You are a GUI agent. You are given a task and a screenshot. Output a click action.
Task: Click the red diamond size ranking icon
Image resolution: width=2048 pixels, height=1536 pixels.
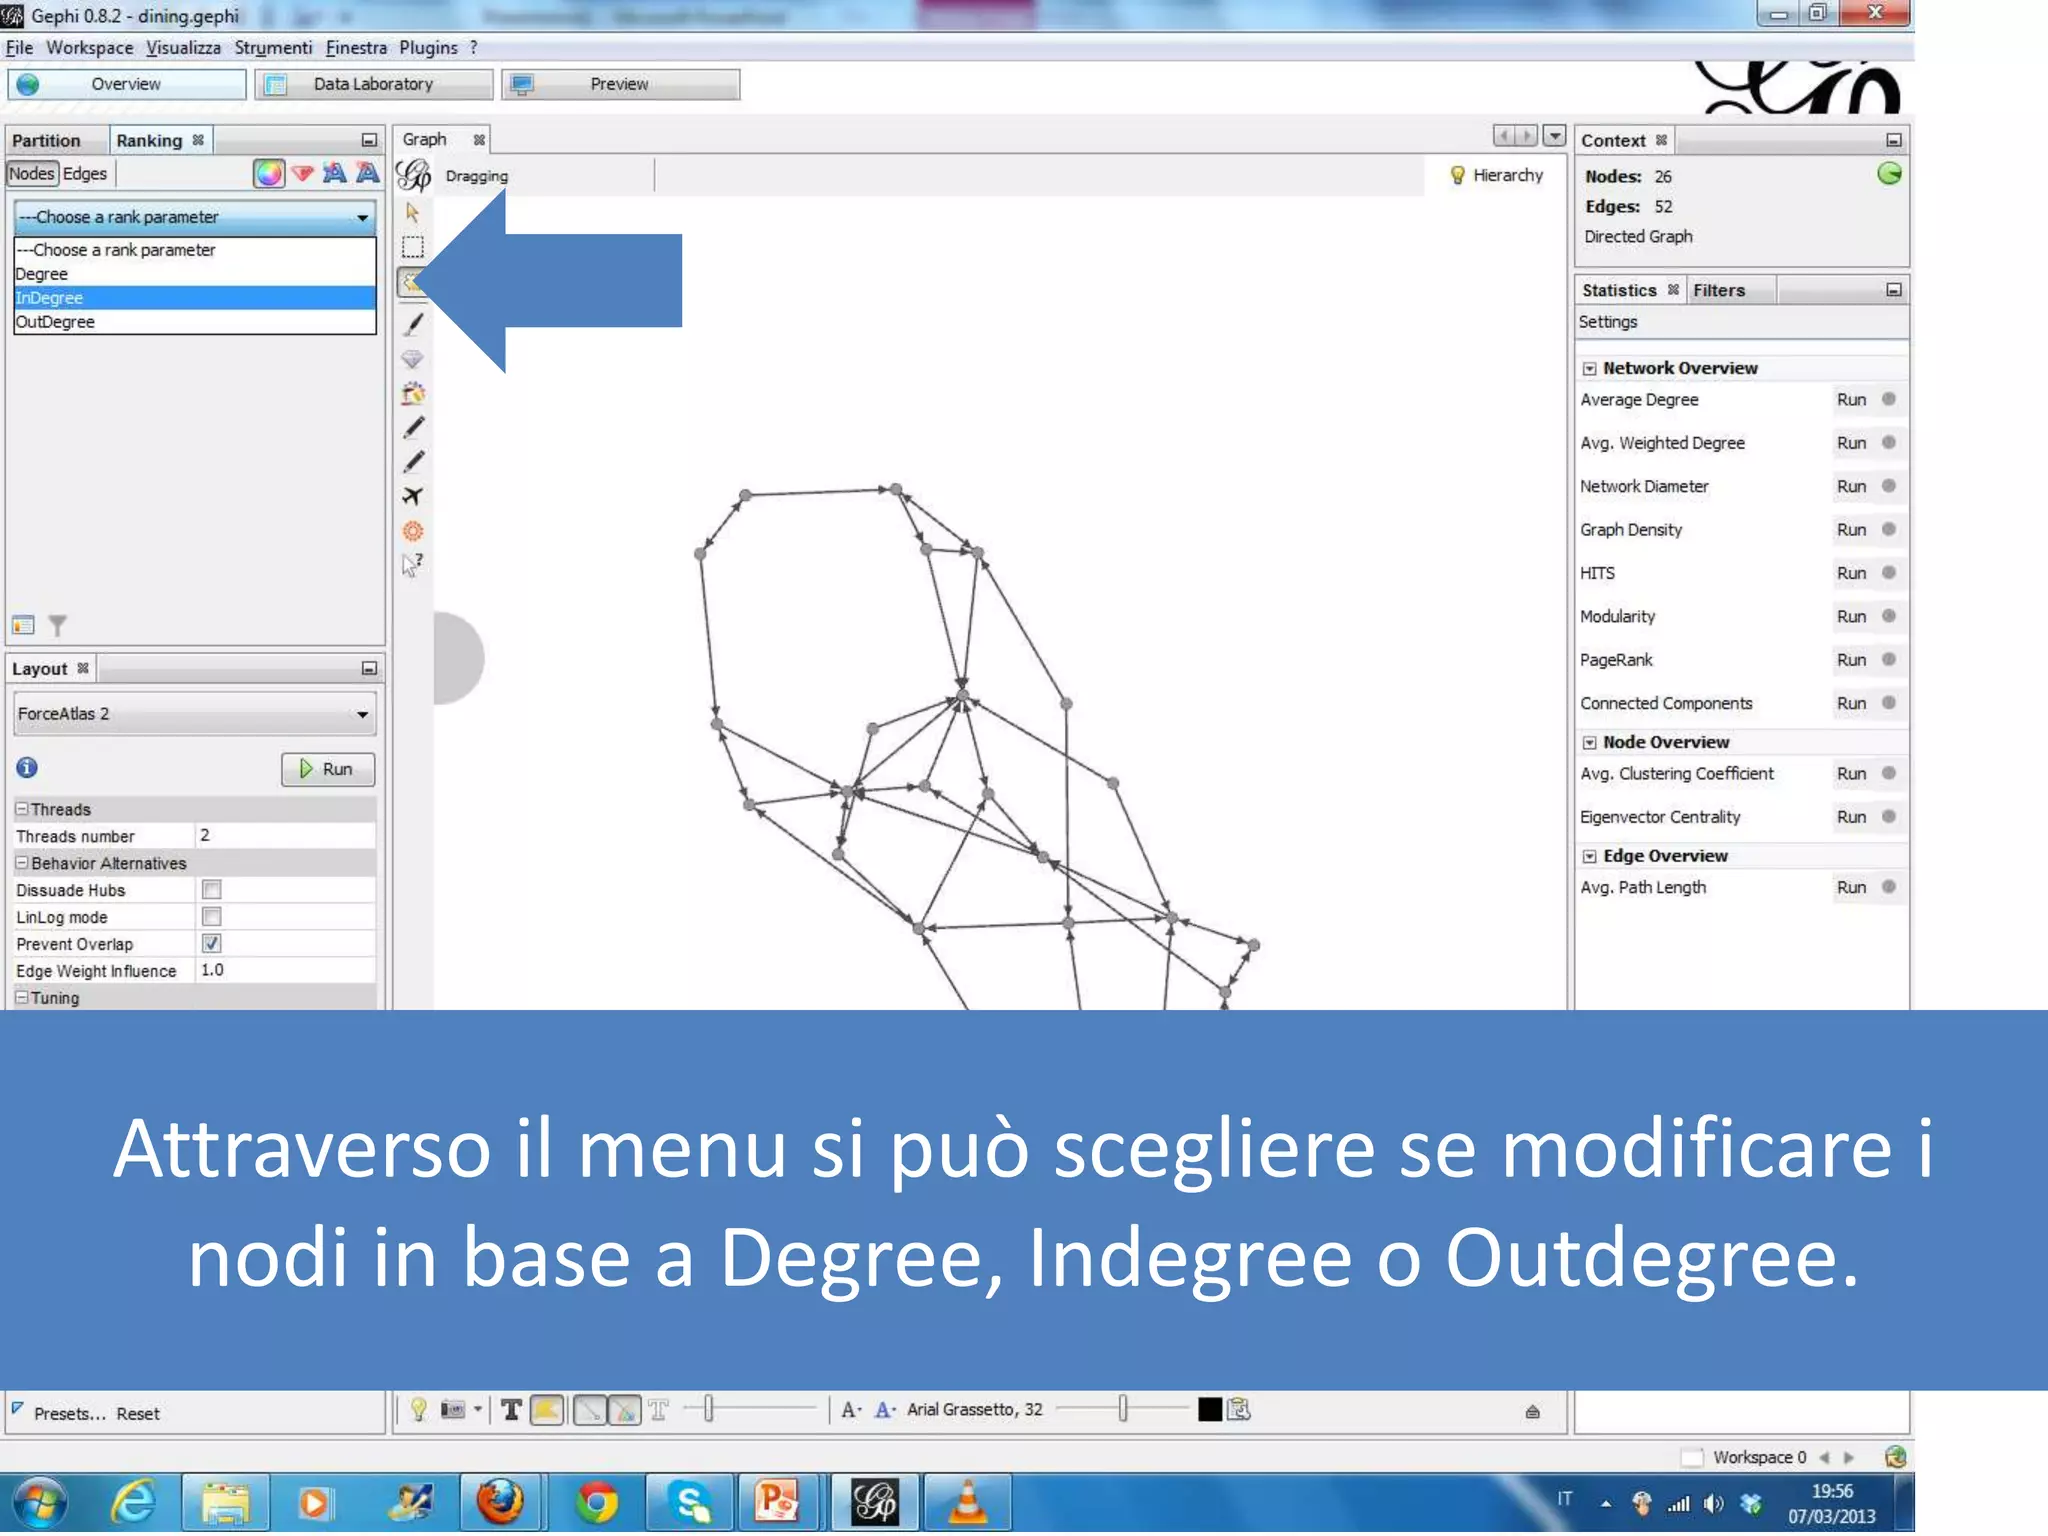302,173
